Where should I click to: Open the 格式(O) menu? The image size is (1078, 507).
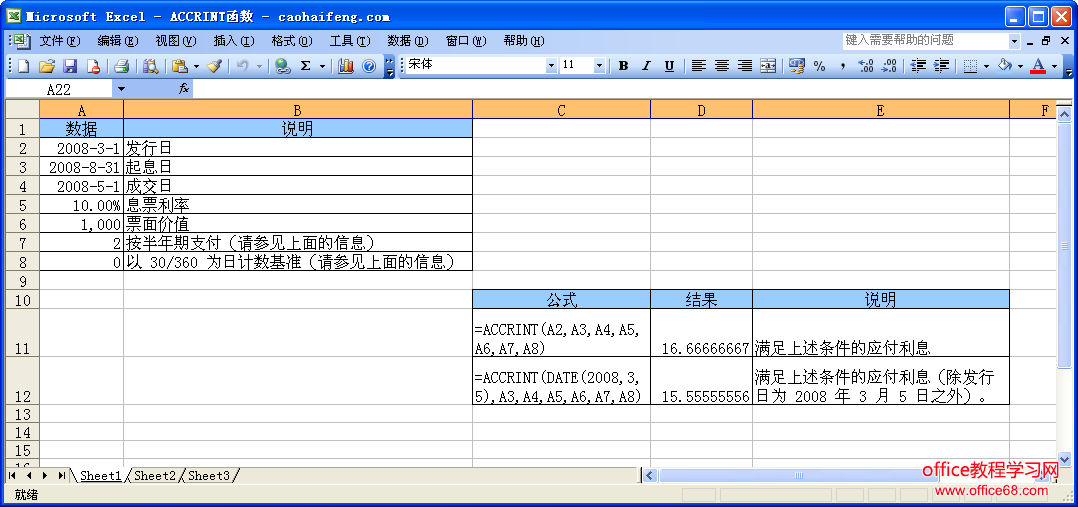click(x=292, y=41)
